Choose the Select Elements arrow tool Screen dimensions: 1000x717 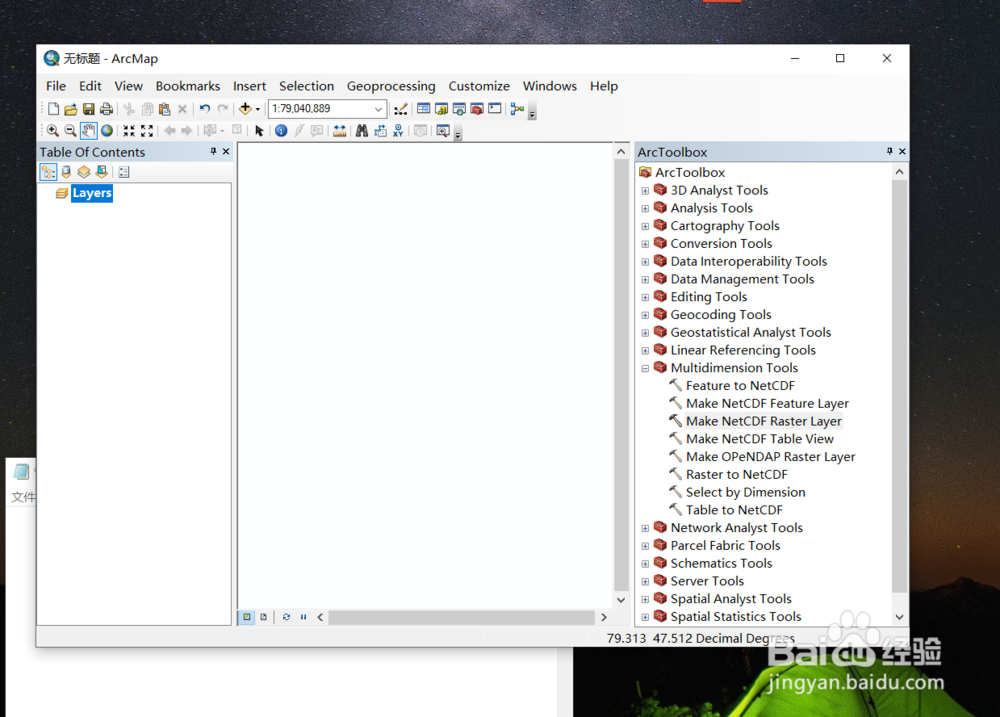(x=259, y=131)
